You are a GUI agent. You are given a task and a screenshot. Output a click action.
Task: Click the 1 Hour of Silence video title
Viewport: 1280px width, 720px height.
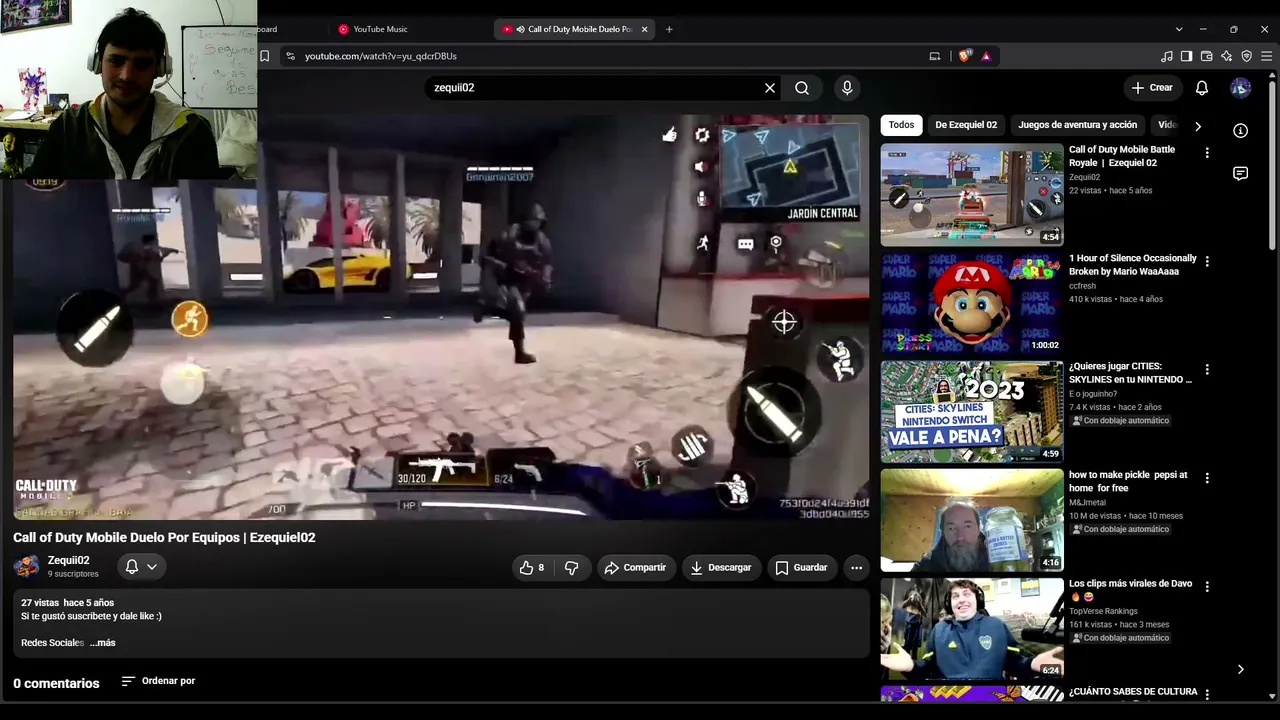[x=1133, y=264]
